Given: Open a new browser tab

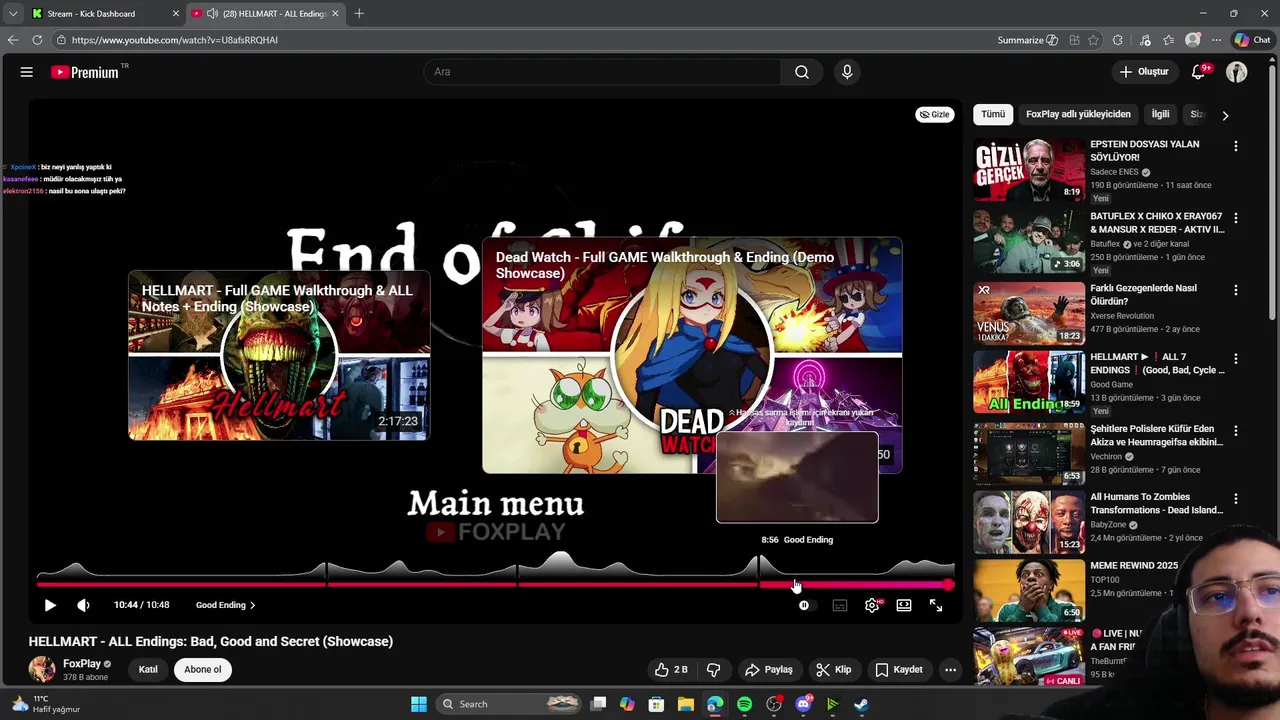Looking at the screenshot, I should click(359, 14).
